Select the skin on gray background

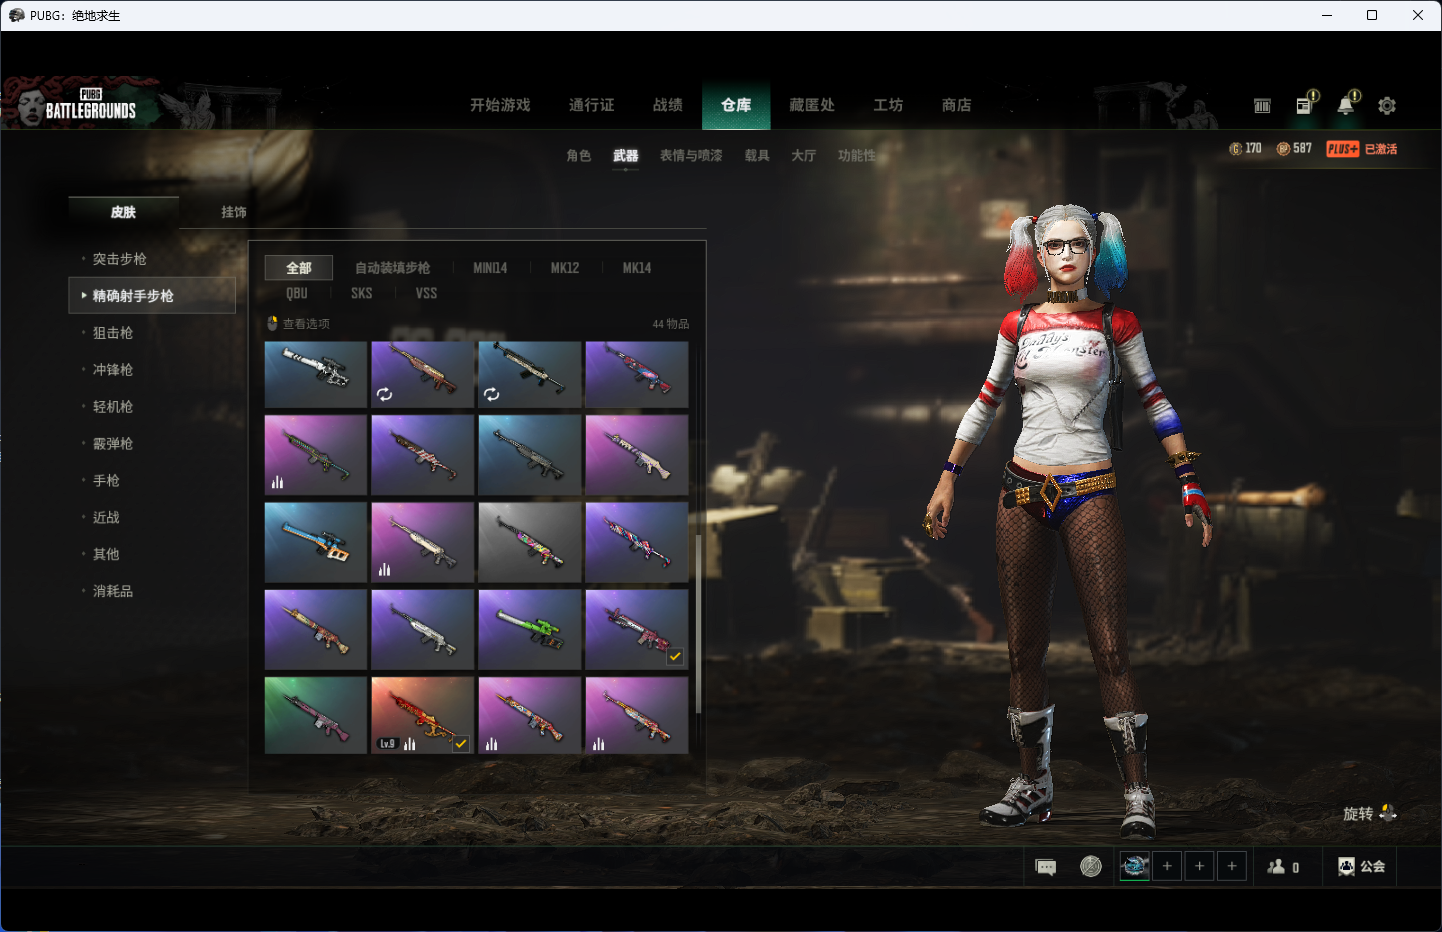pyautogui.click(x=530, y=542)
